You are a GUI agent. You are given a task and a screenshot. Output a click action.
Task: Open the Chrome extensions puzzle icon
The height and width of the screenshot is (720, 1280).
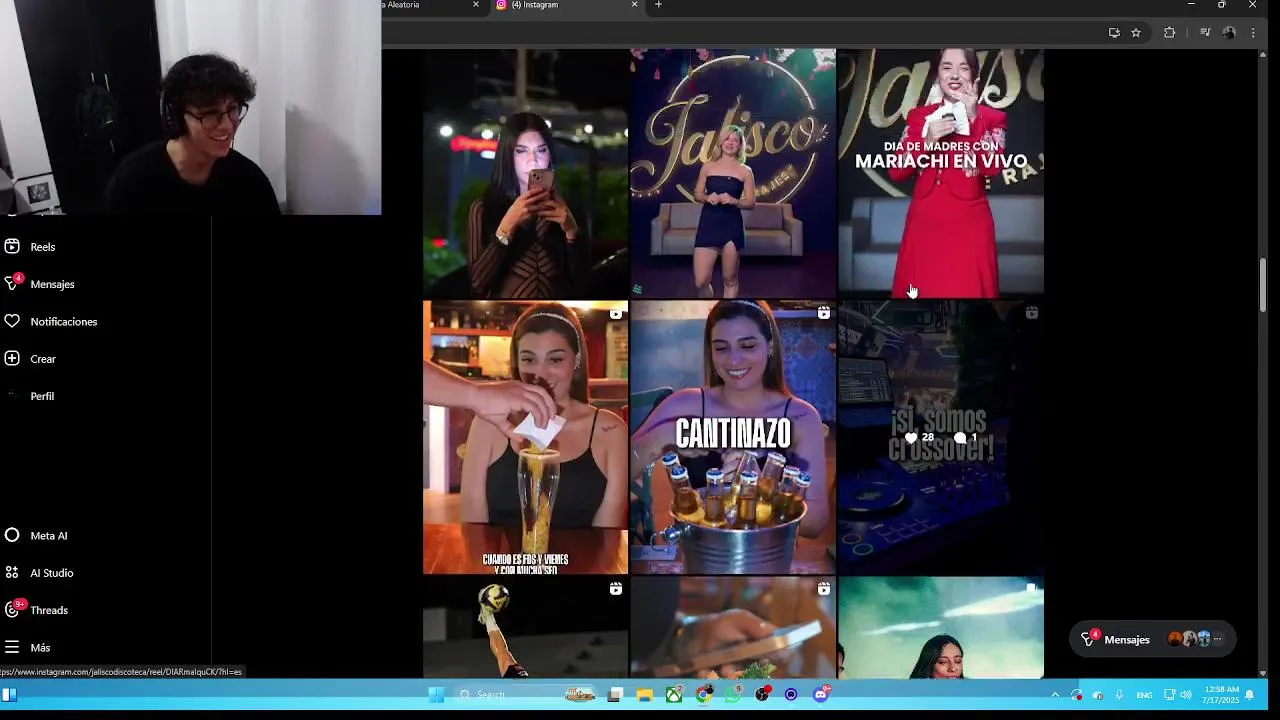pos(1169,33)
